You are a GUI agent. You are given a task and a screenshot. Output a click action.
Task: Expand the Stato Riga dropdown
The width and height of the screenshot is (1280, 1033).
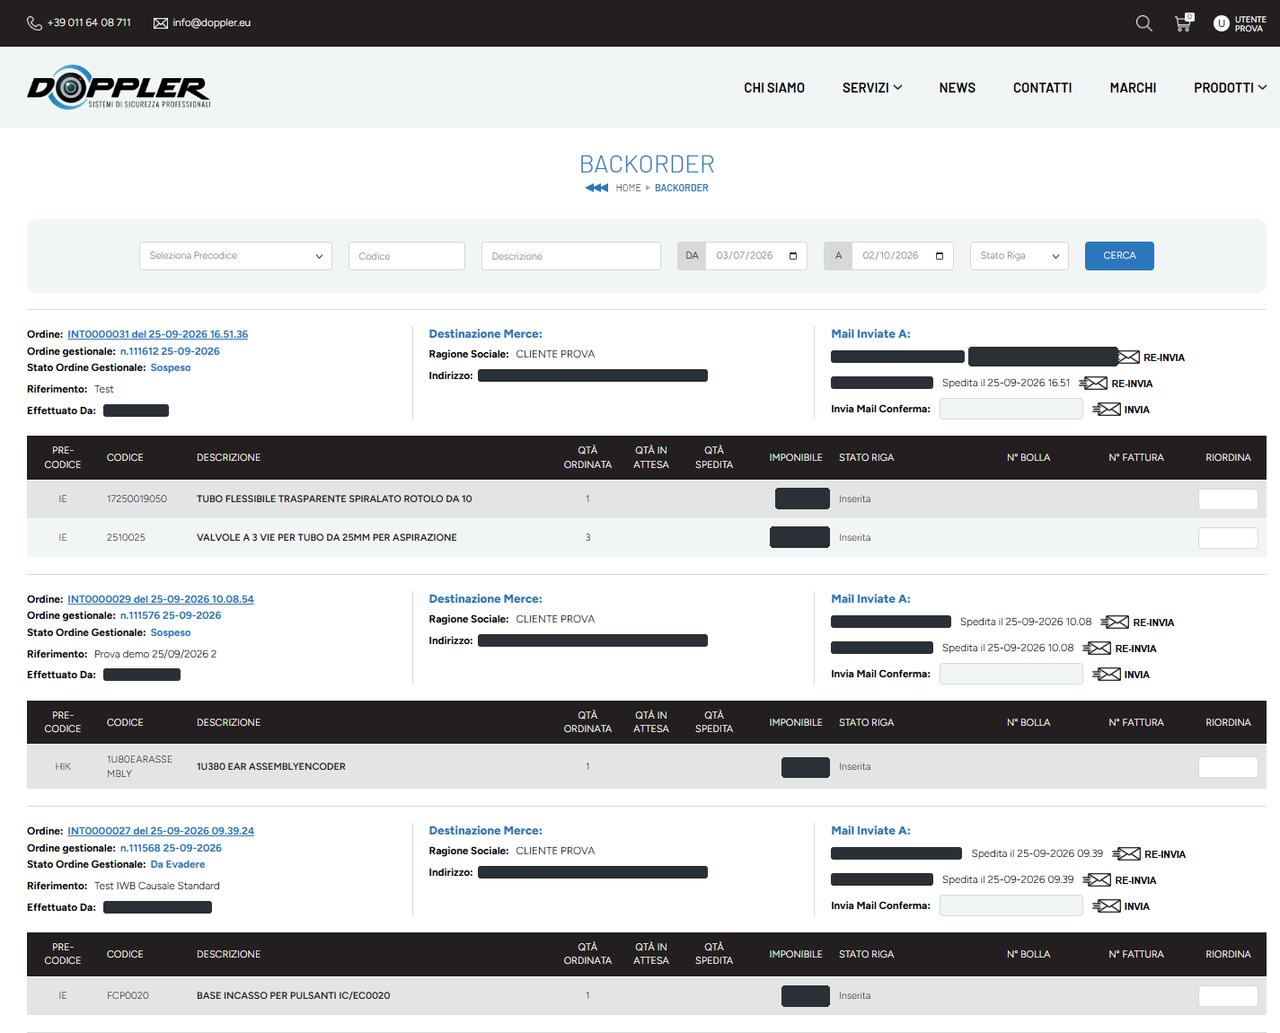point(1019,256)
